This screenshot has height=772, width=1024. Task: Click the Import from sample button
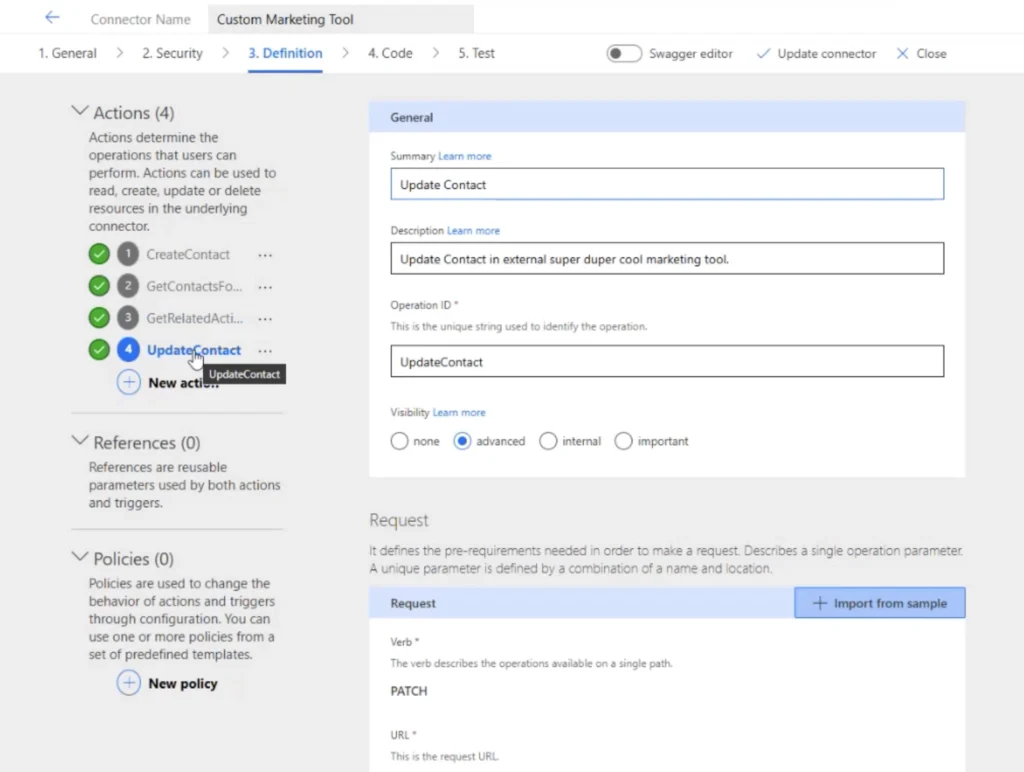tap(879, 603)
